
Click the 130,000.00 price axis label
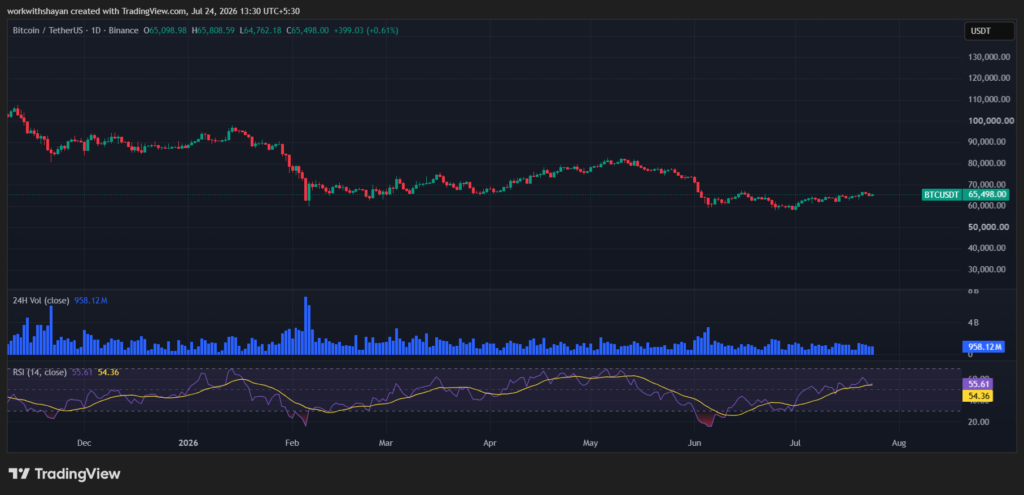(x=991, y=57)
